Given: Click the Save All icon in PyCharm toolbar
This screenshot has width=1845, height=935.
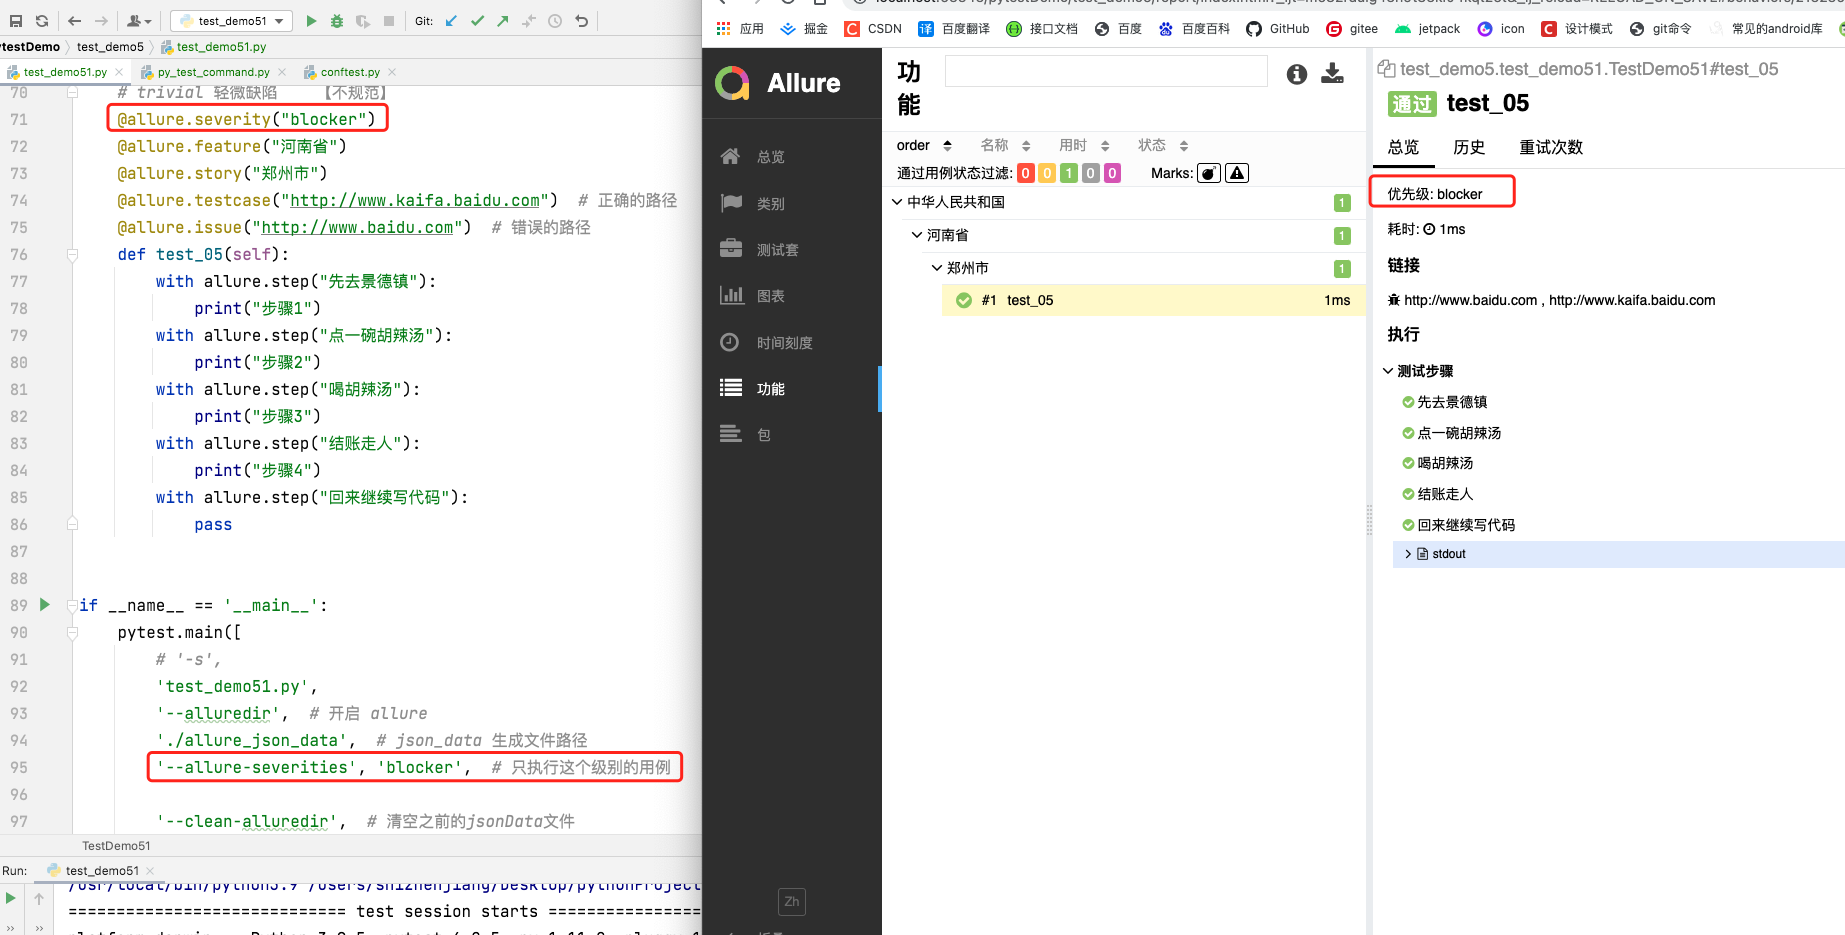Looking at the screenshot, I should (16, 20).
